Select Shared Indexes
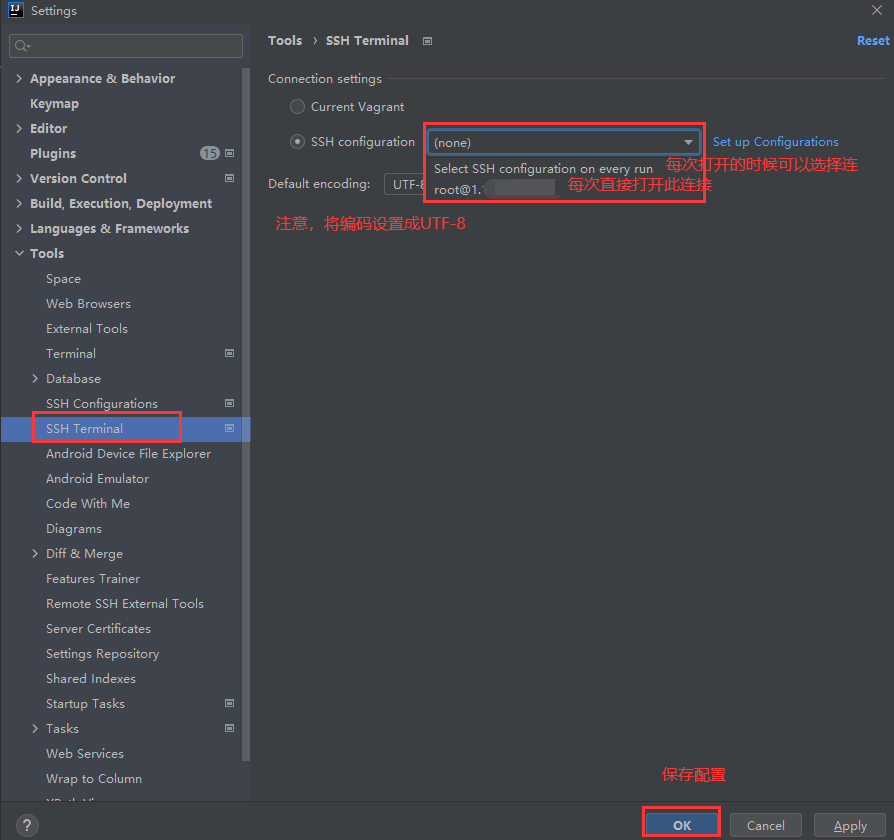Screen dimensions: 894x840 (91, 679)
